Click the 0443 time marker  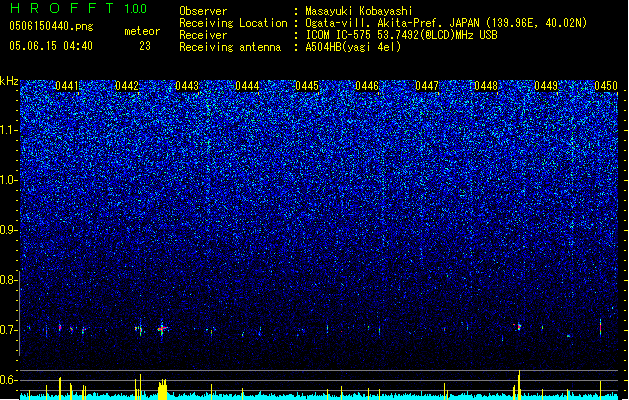pyautogui.click(x=187, y=86)
